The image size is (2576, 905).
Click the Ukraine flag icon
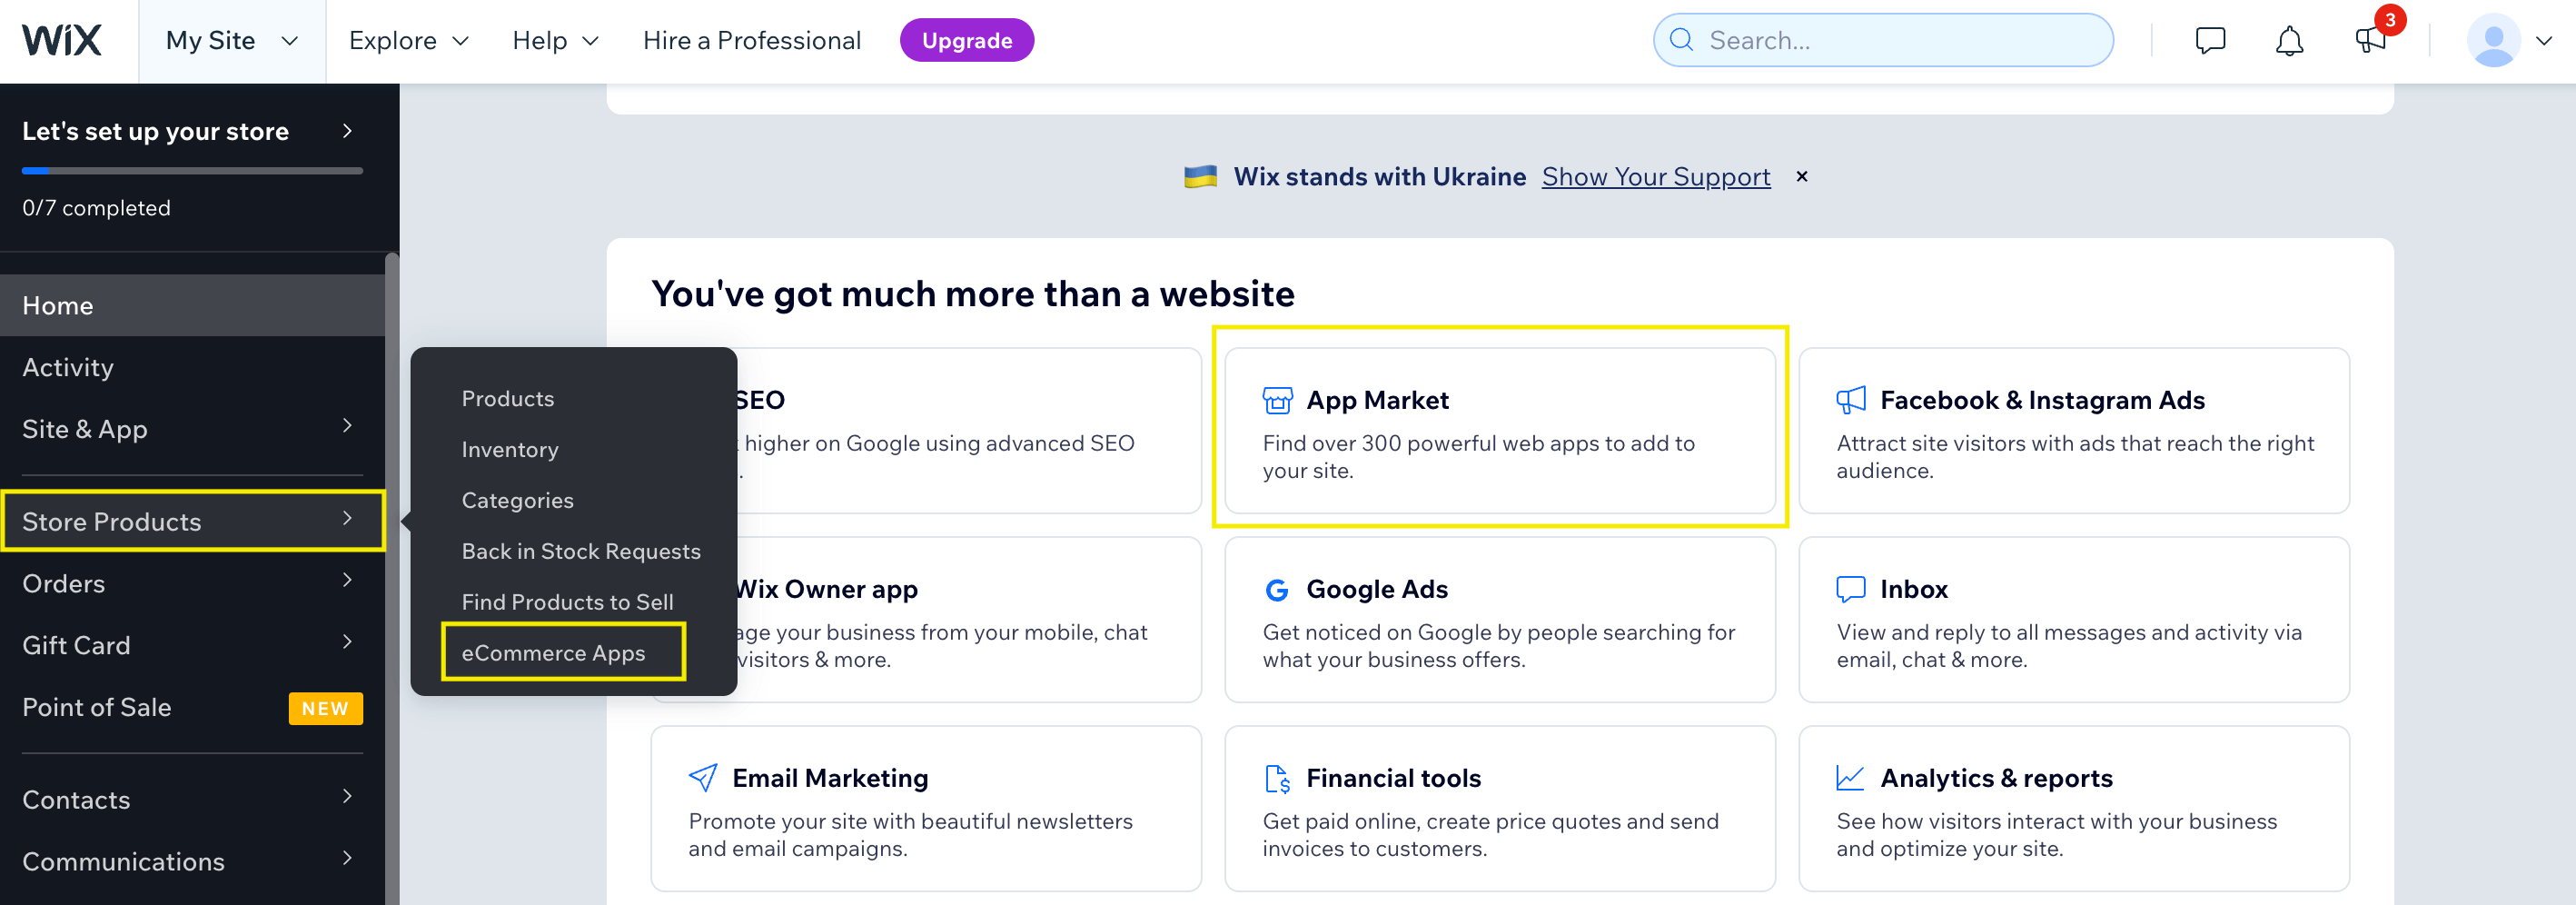(1201, 177)
